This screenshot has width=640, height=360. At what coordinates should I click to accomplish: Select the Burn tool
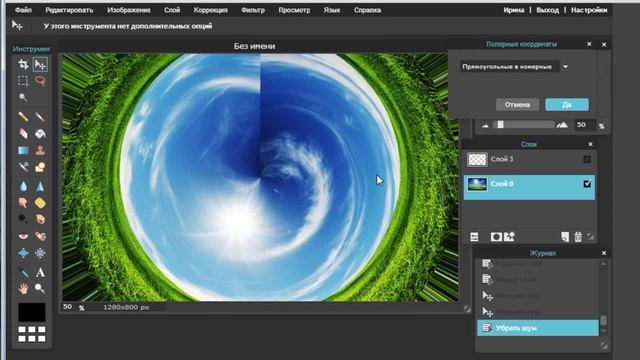point(40,220)
